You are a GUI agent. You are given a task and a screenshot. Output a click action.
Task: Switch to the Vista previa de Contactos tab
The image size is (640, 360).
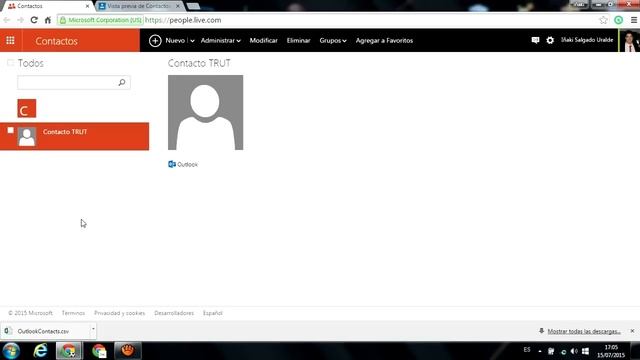click(x=139, y=6)
